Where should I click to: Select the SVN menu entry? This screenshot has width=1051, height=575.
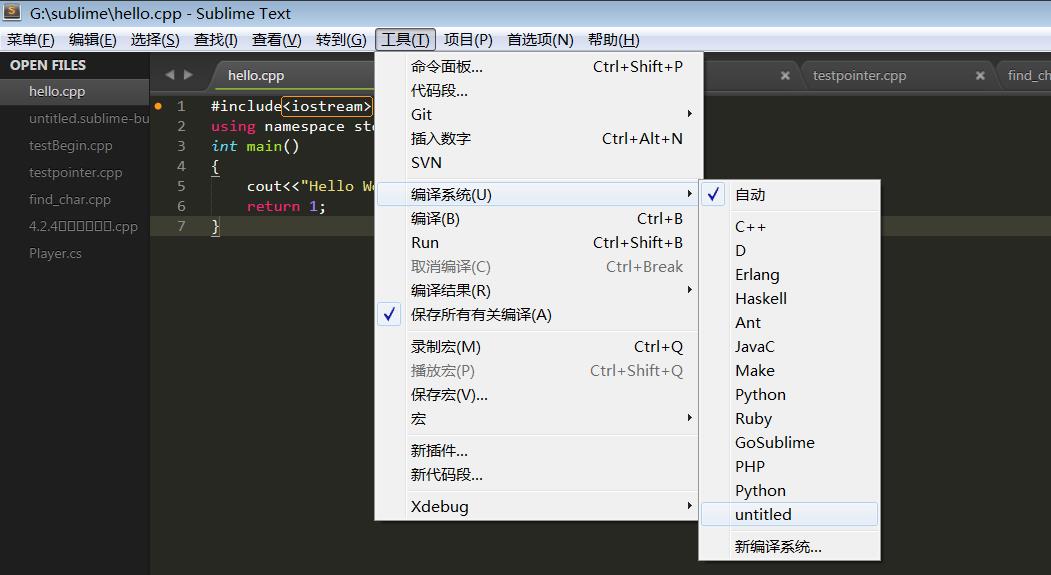pos(539,163)
